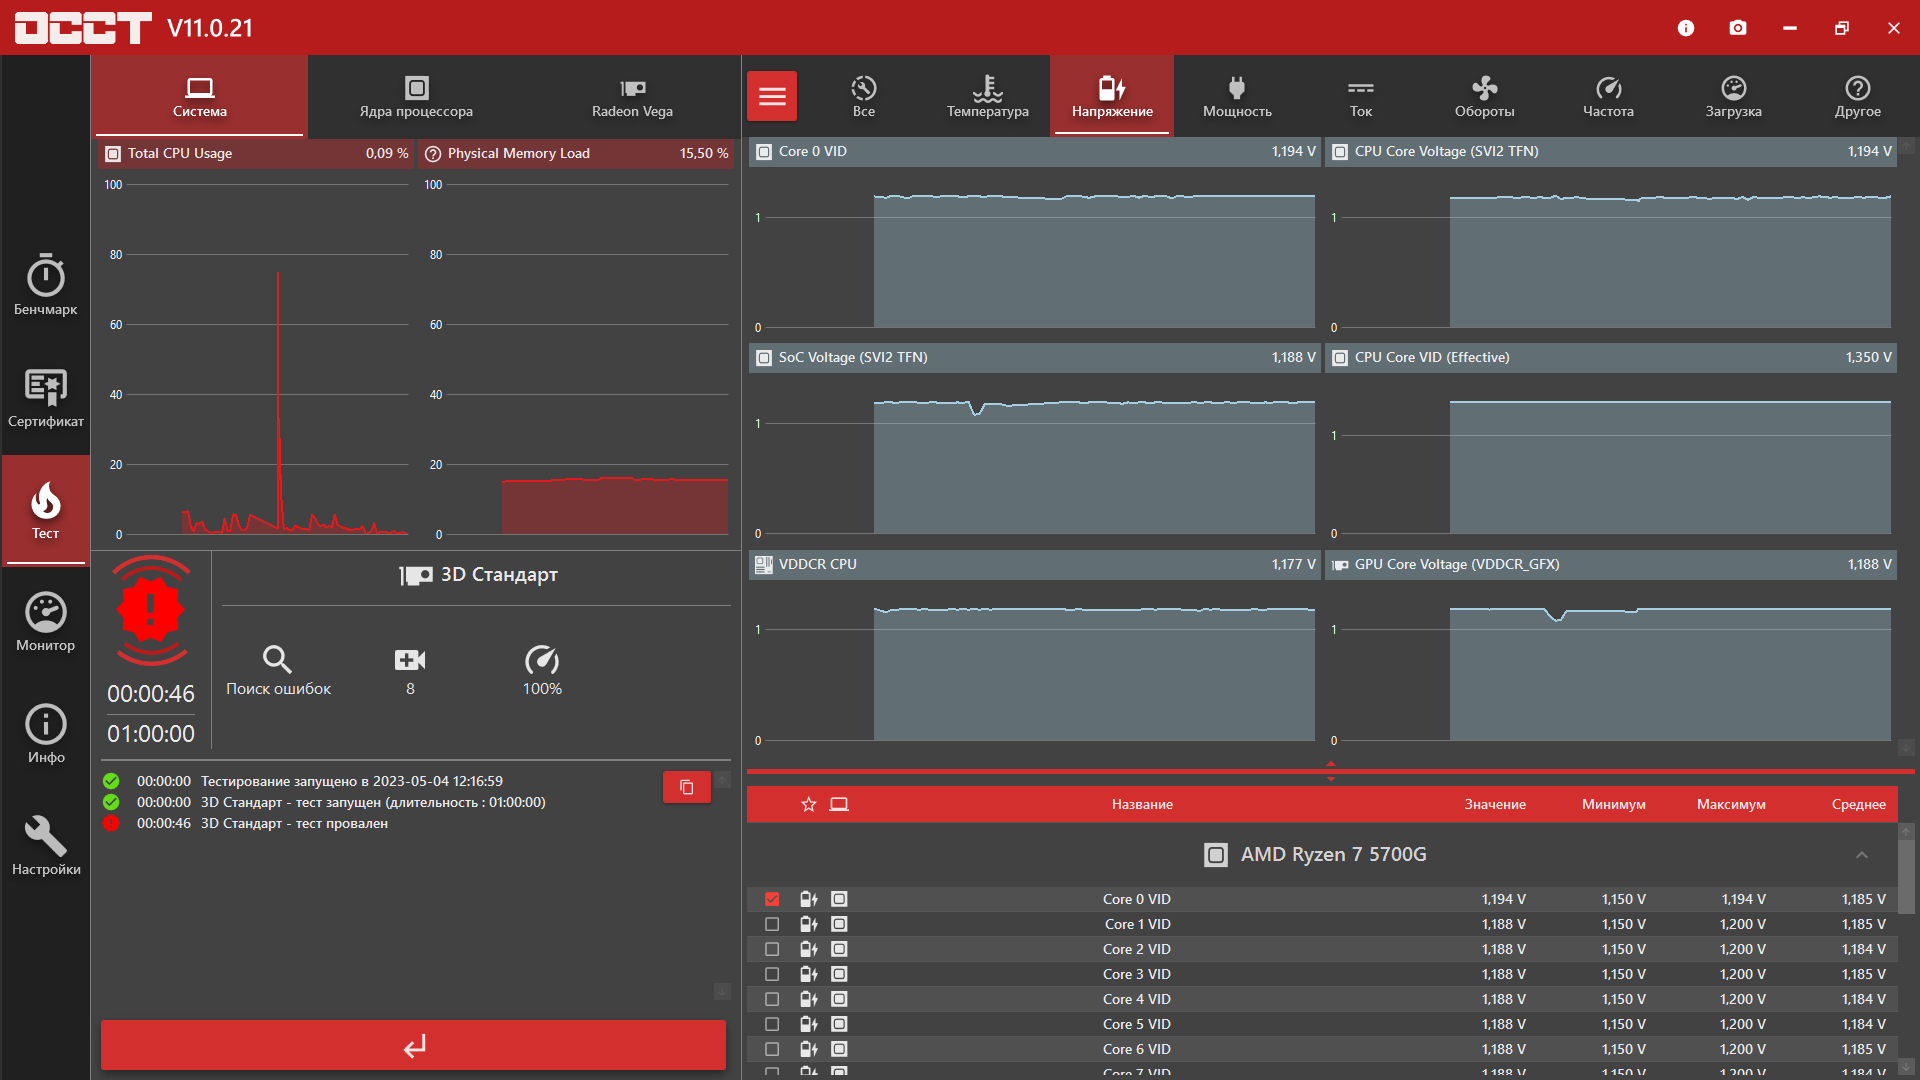Open the Сертификат section
1920x1080 pixels.
[x=46, y=397]
